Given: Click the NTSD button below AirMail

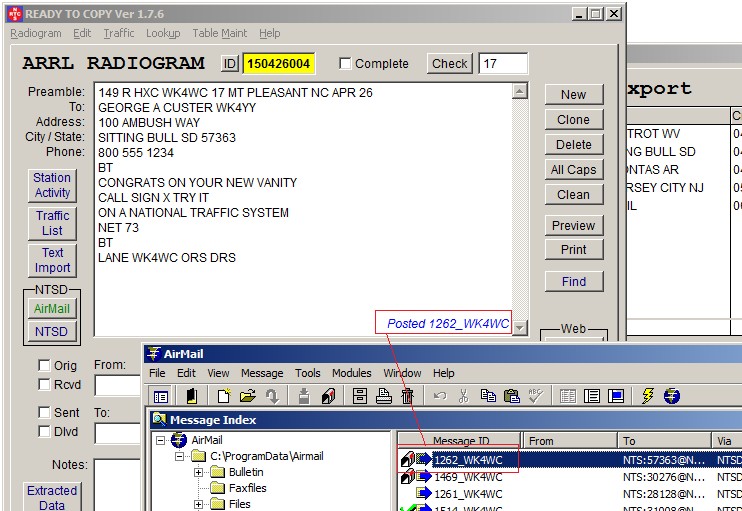Looking at the screenshot, I should click(x=52, y=332).
